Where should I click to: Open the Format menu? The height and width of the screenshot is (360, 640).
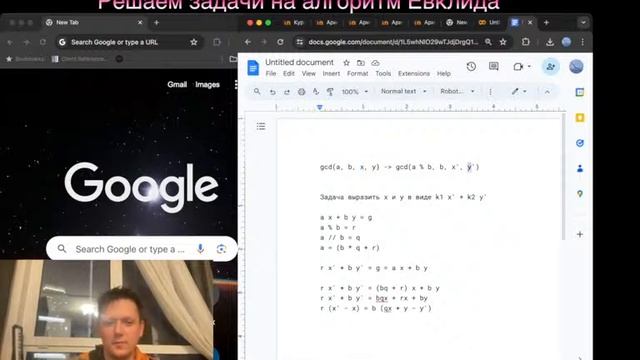[x=358, y=73]
